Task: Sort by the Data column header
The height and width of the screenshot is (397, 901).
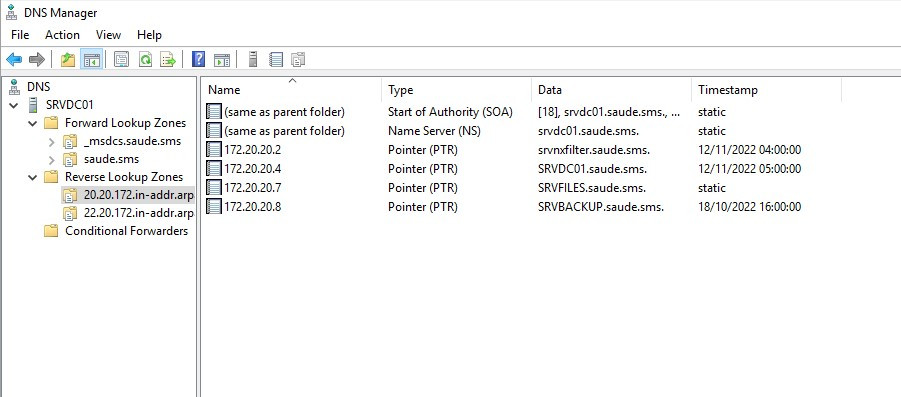Action: (x=611, y=90)
